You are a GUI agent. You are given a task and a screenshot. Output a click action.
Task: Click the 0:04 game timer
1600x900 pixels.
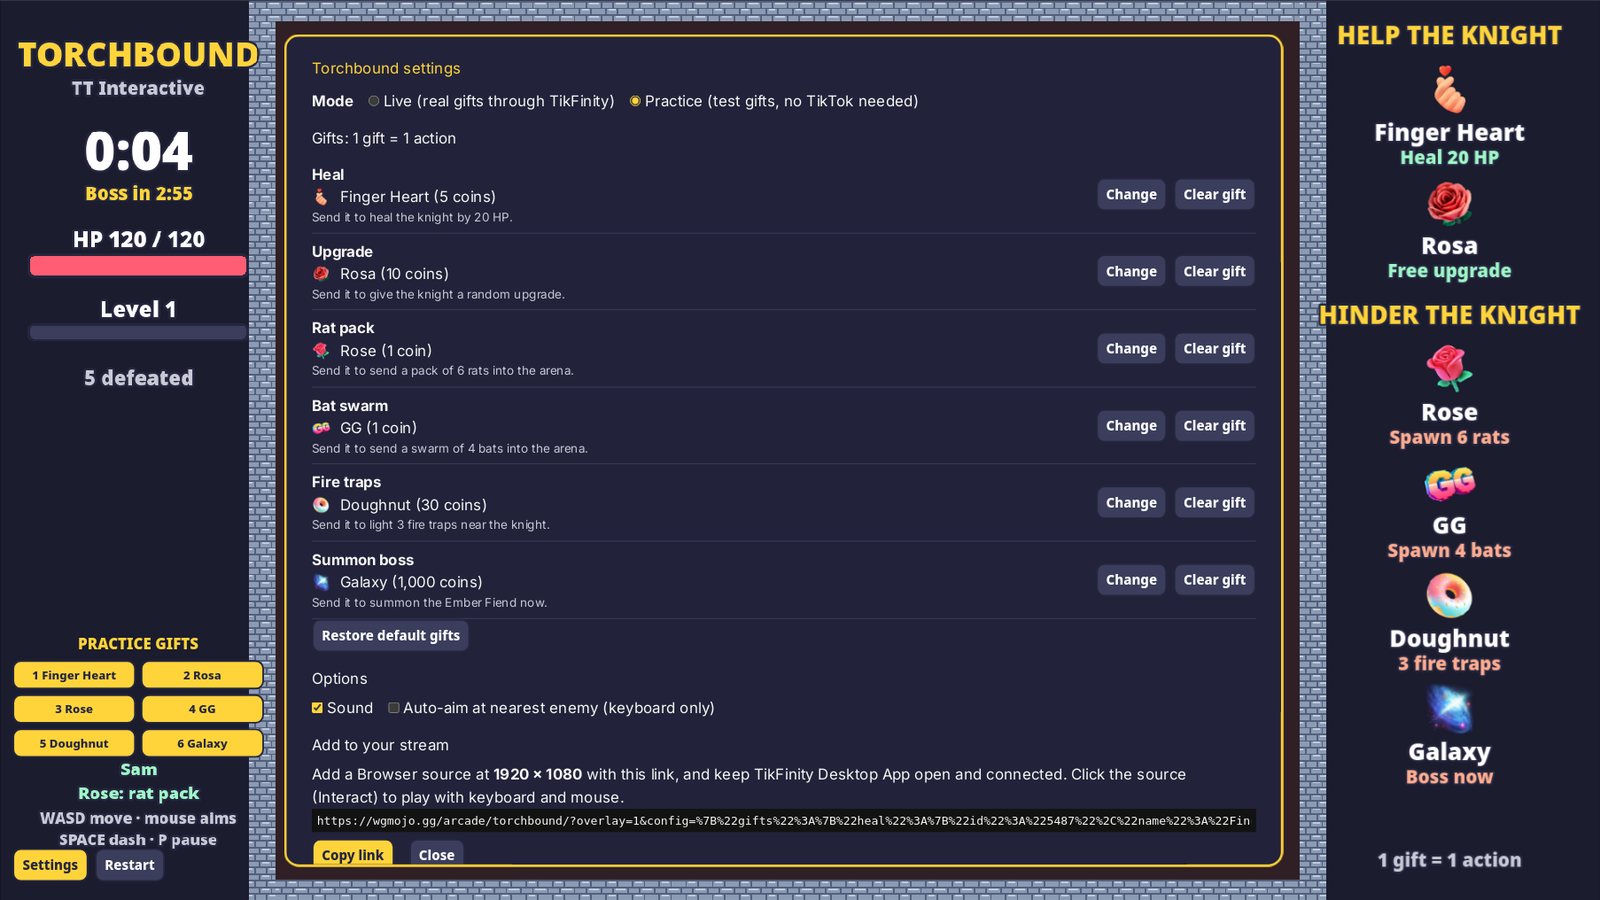click(x=138, y=152)
